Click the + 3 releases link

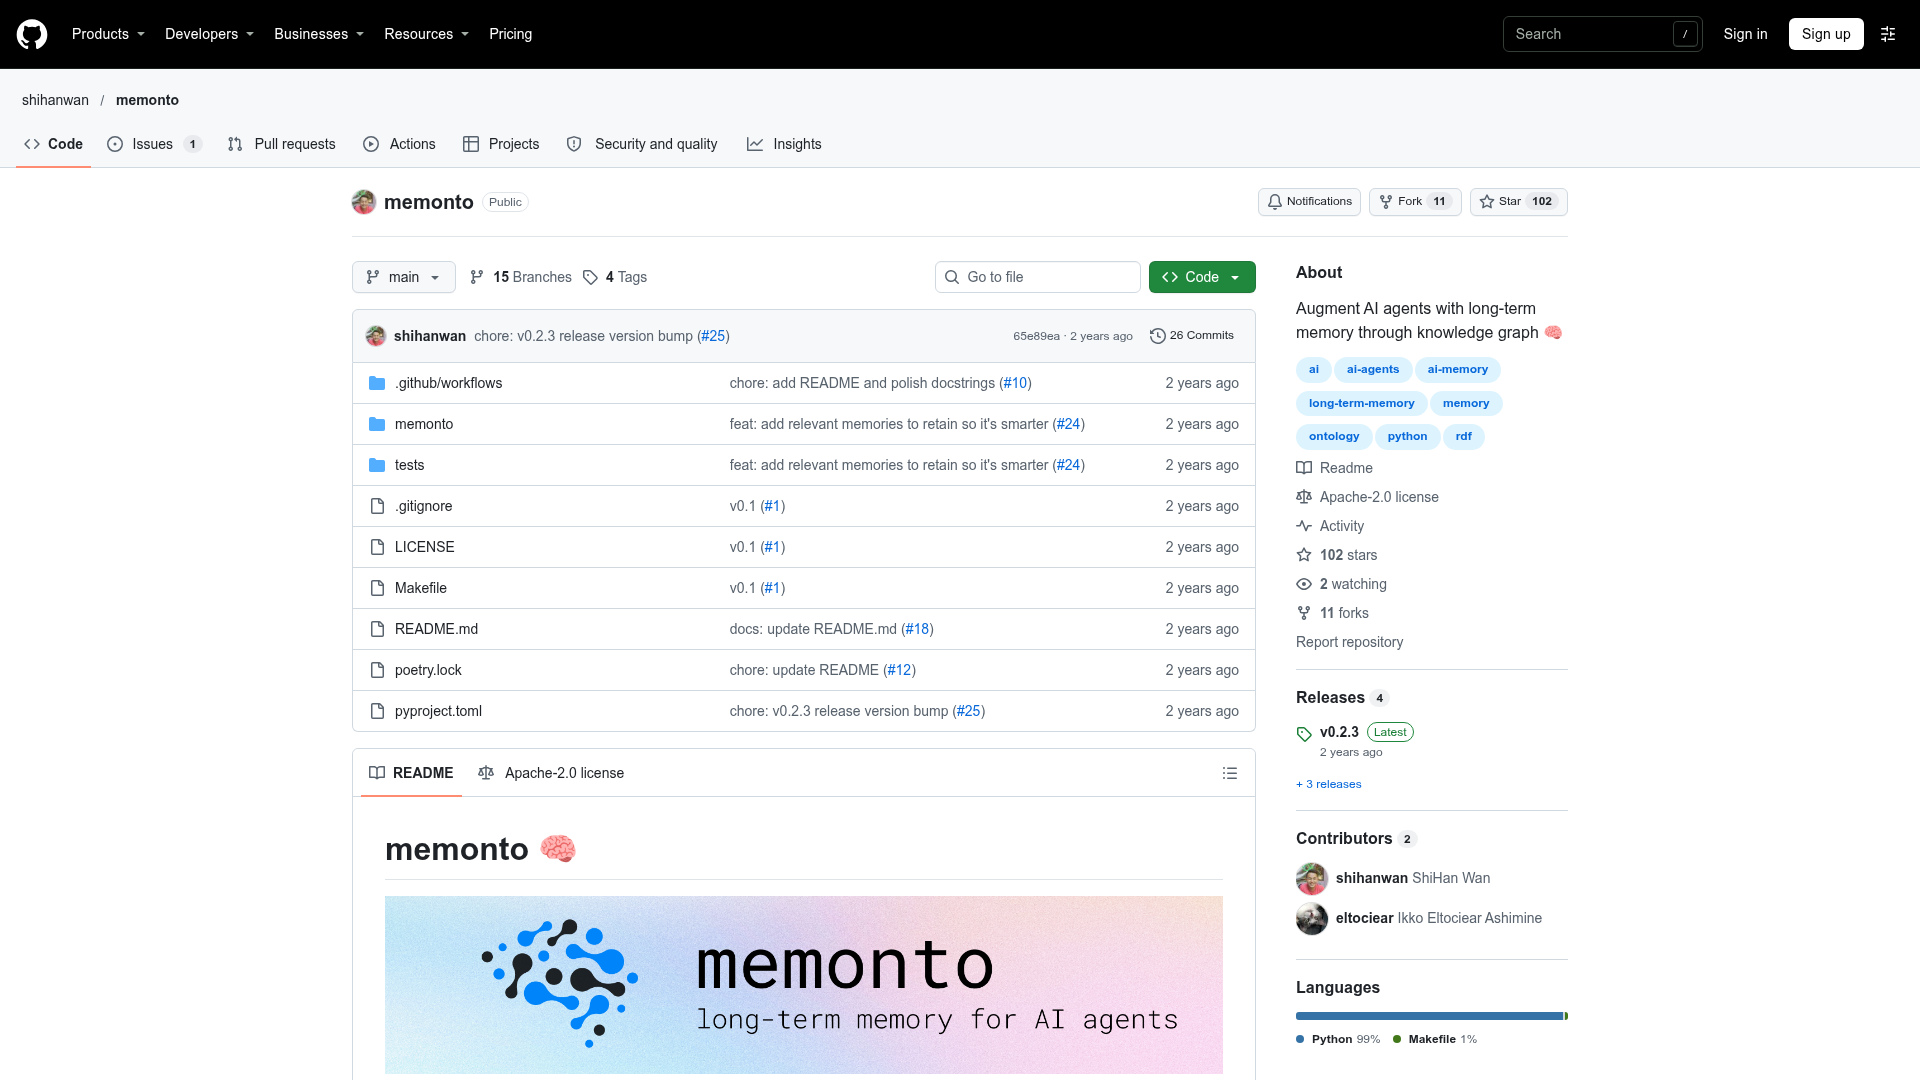pos(1329,784)
